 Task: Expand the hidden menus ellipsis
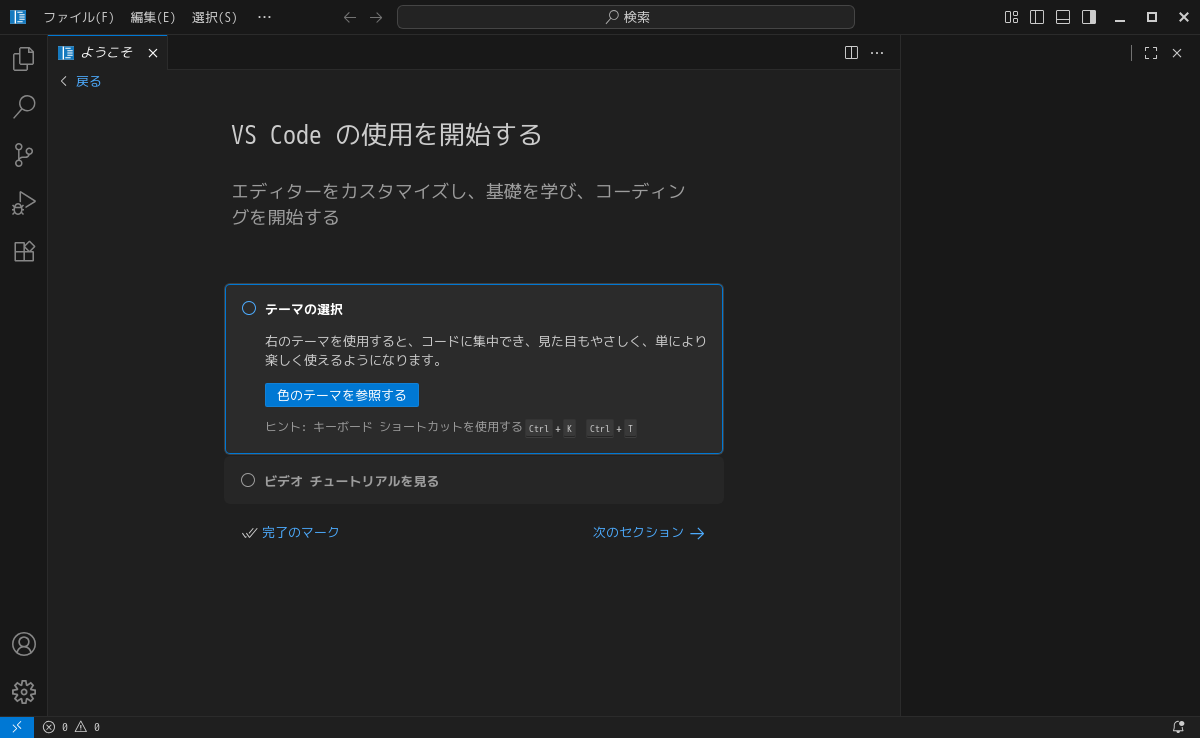pos(264,17)
